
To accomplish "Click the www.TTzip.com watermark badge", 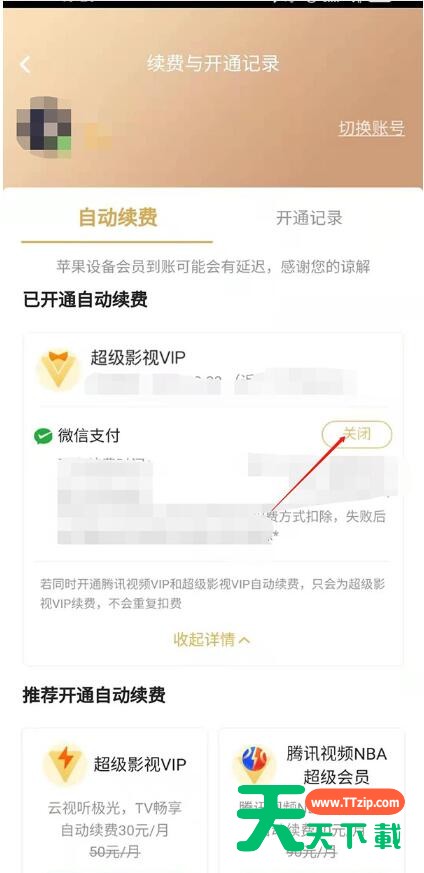I will pyautogui.click(x=356, y=802).
